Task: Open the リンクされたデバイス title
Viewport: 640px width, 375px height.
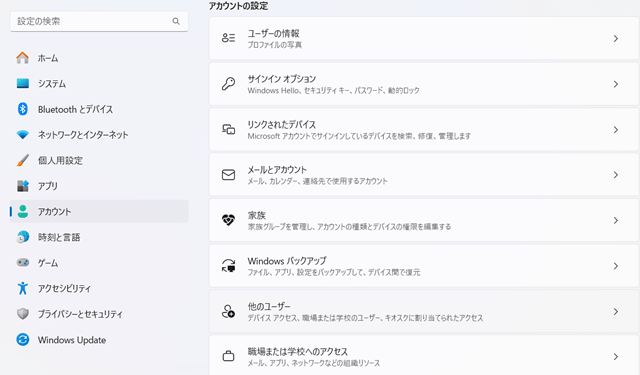Action: (x=282, y=124)
